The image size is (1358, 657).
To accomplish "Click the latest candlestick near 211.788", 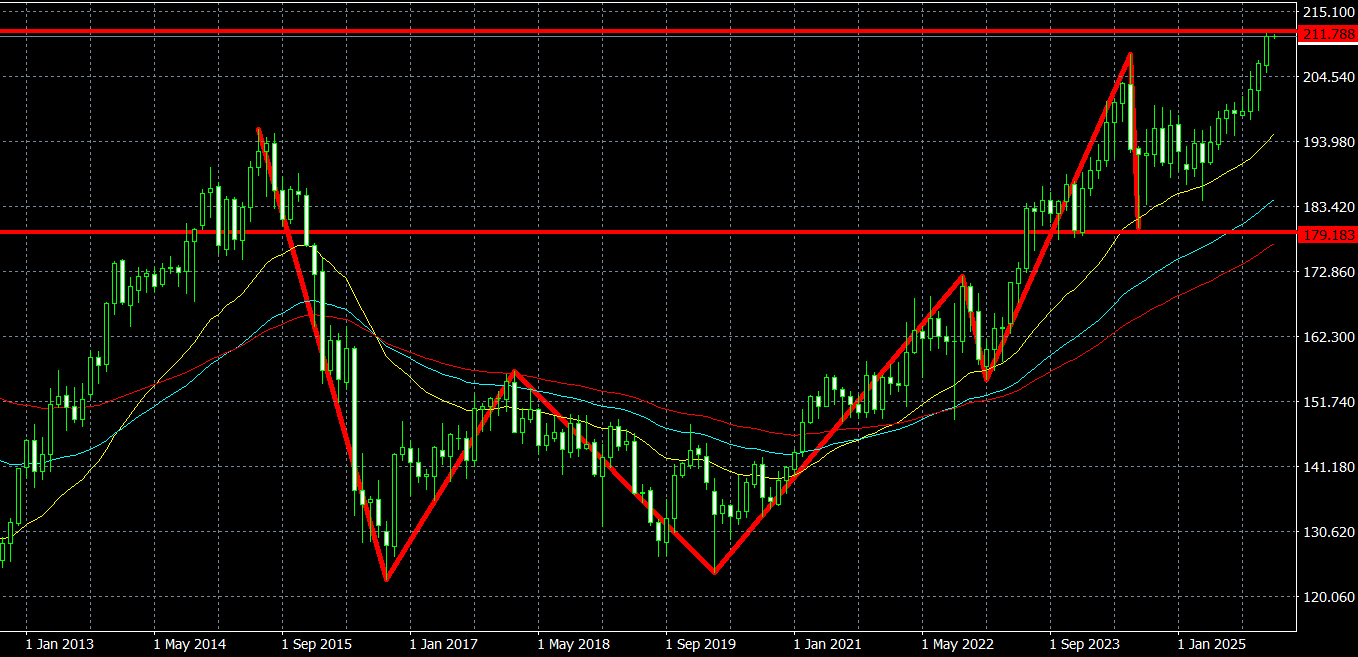I will [1274, 37].
